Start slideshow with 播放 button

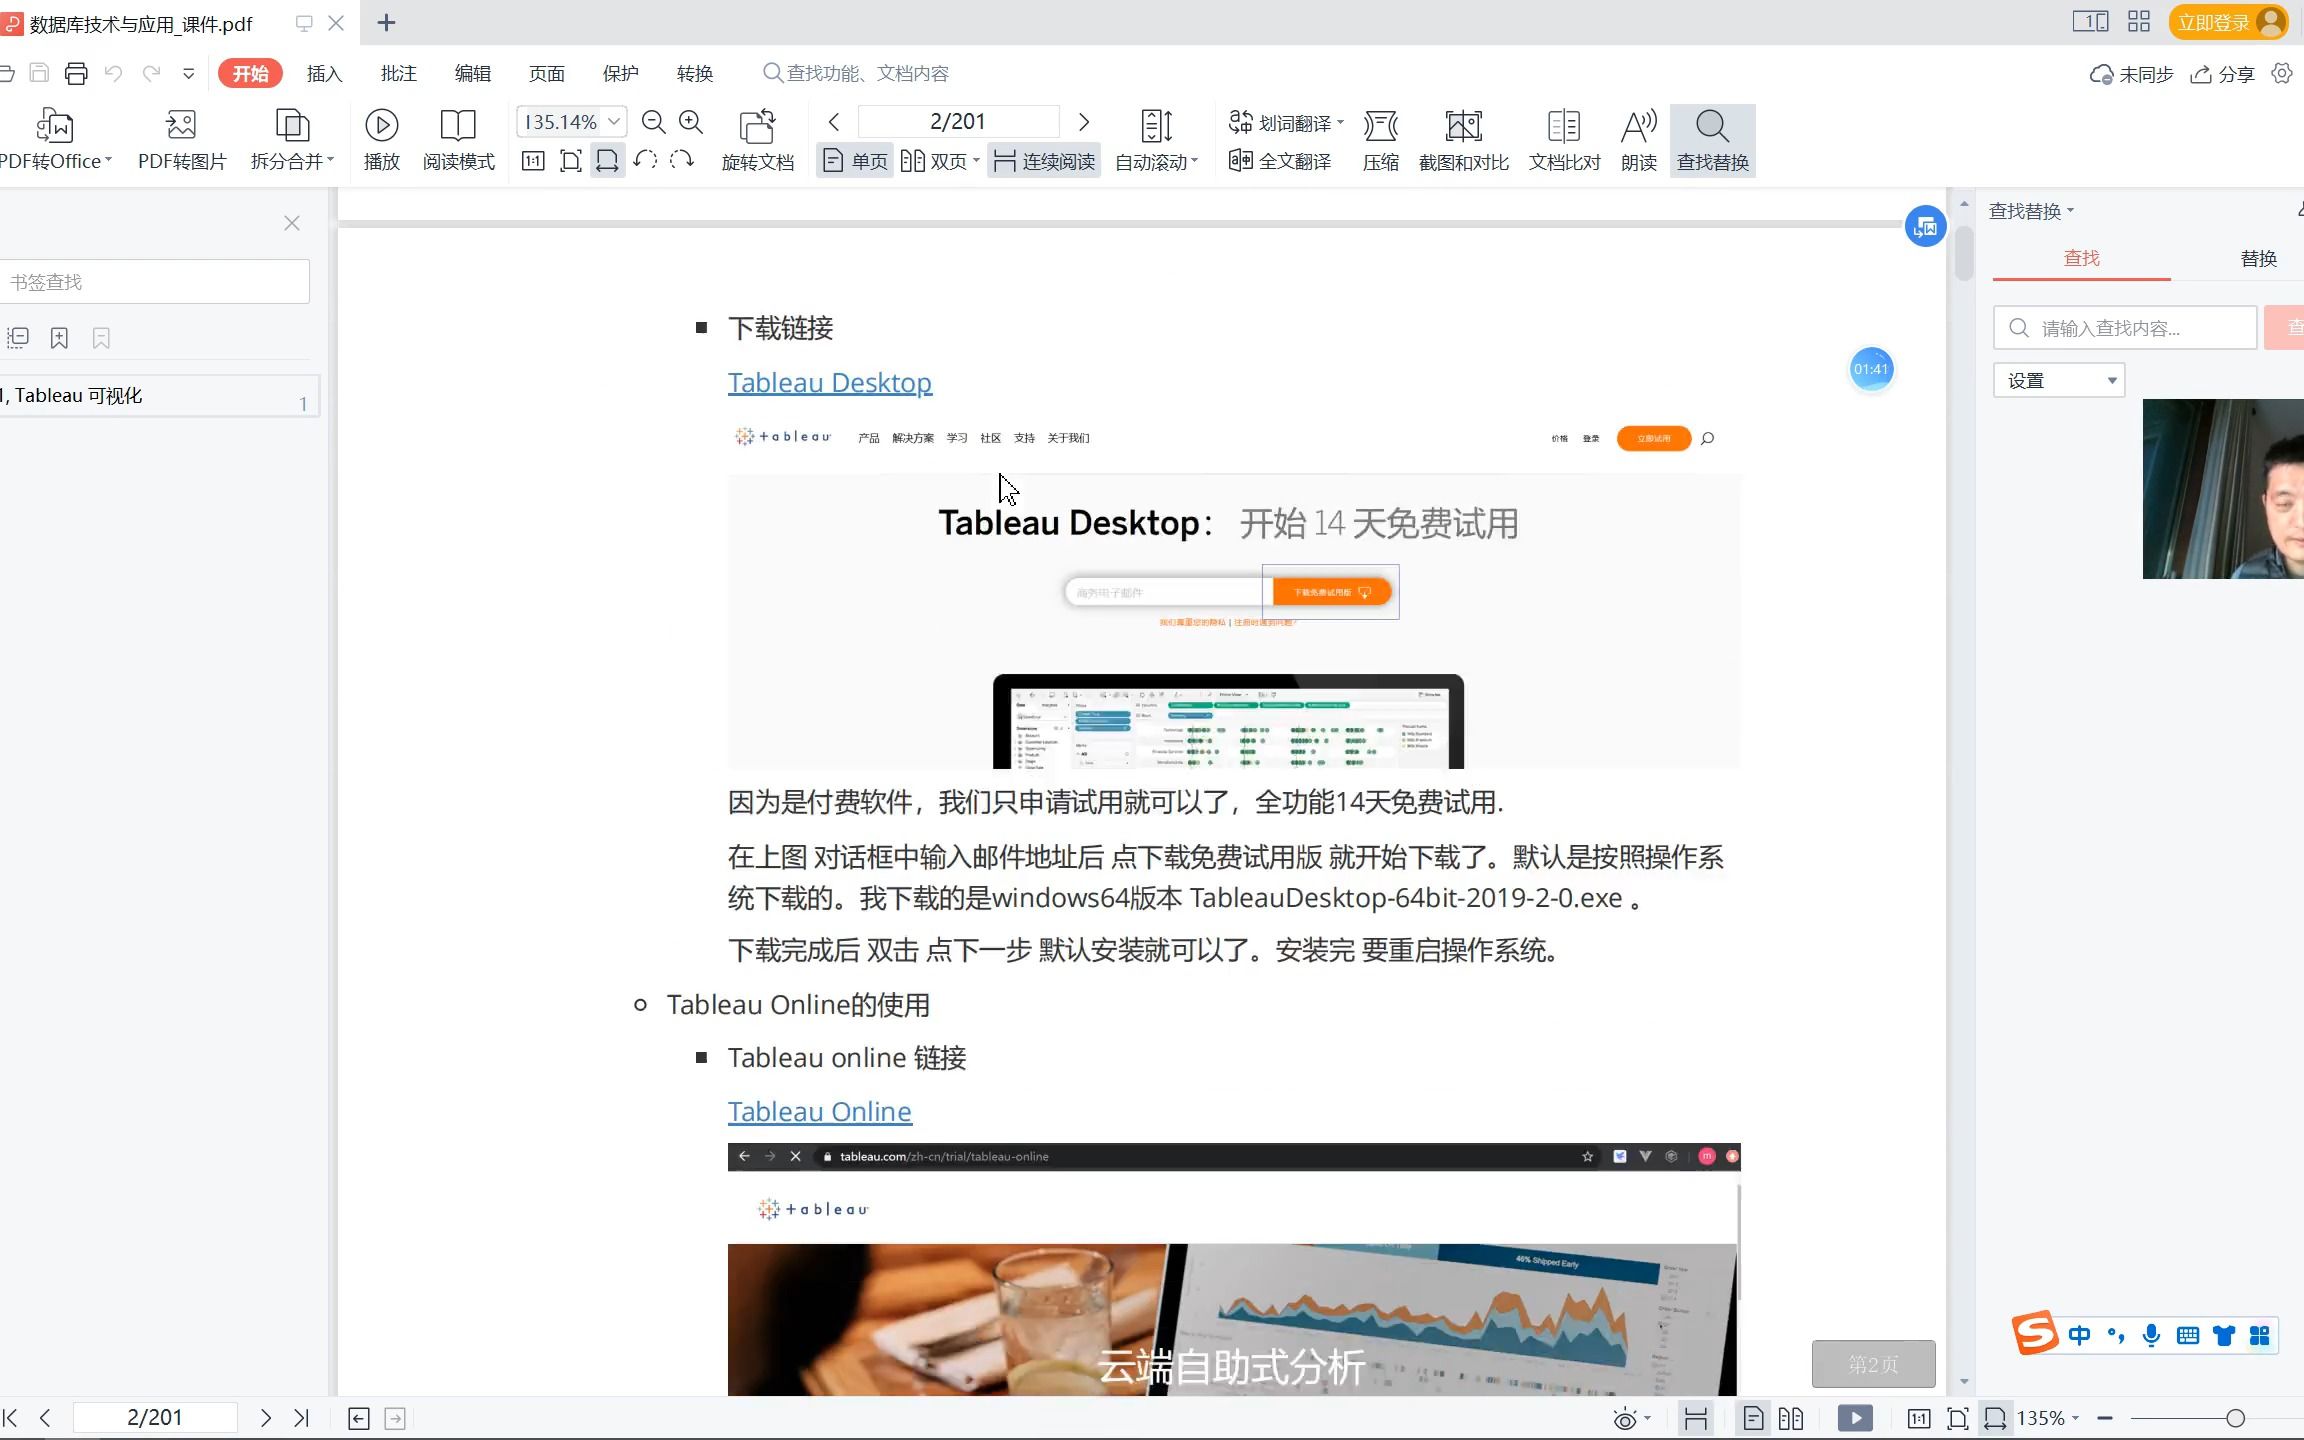click(x=381, y=140)
